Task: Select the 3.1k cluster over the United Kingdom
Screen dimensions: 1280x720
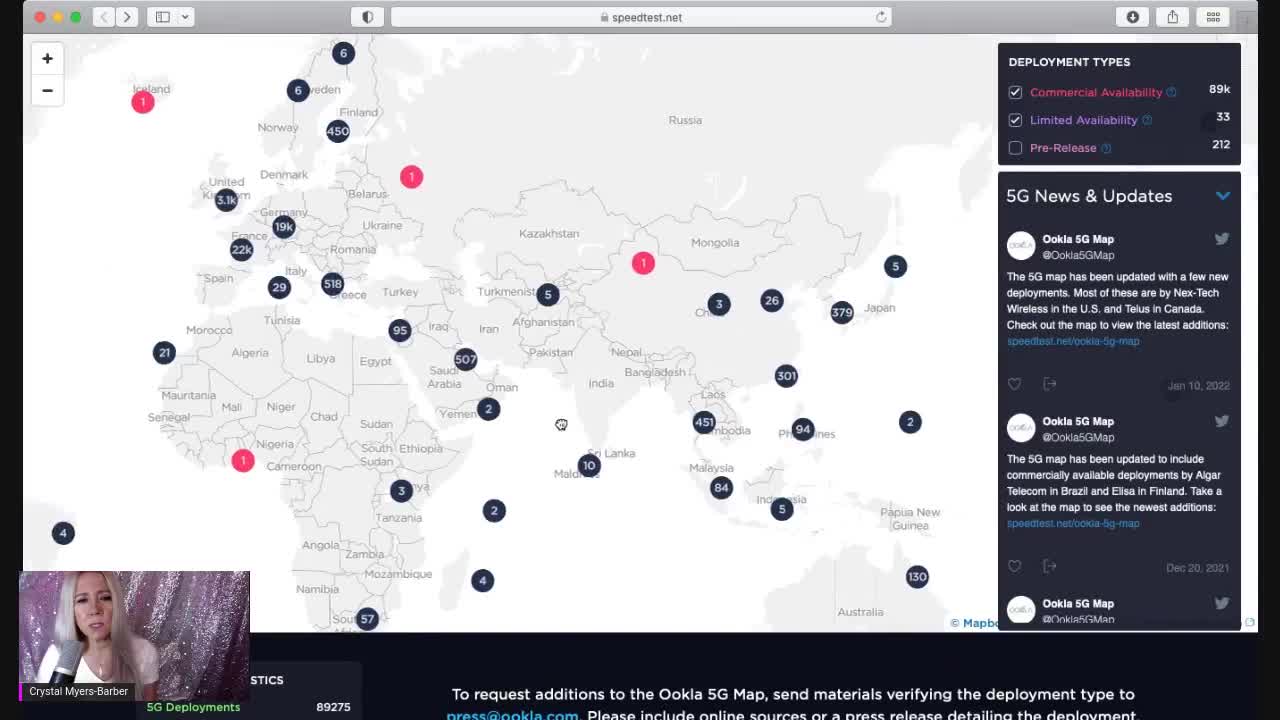Action: (x=226, y=200)
